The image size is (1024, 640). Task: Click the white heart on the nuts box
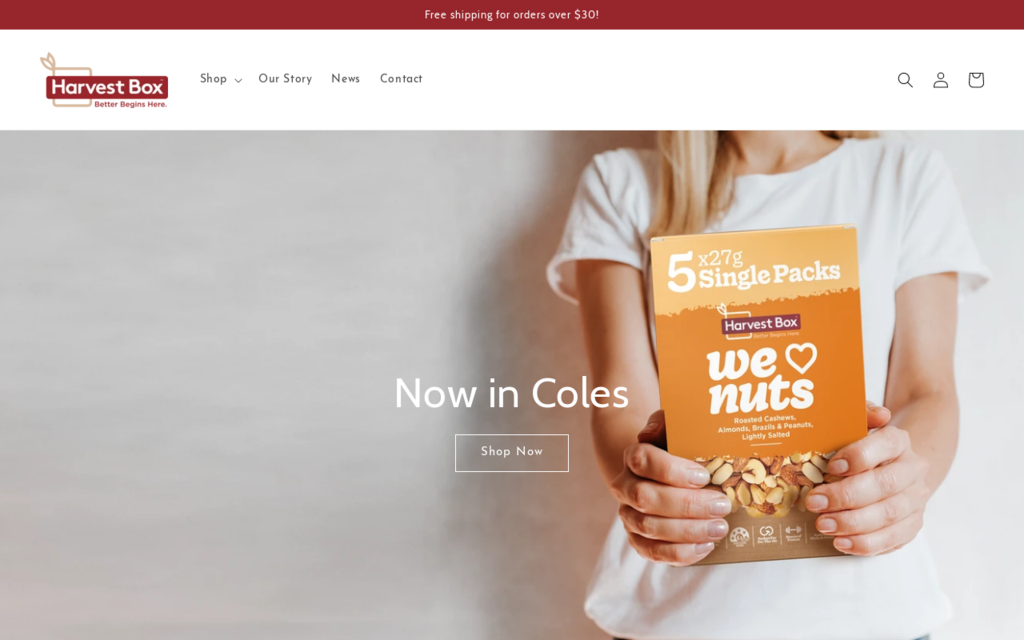click(801, 357)
